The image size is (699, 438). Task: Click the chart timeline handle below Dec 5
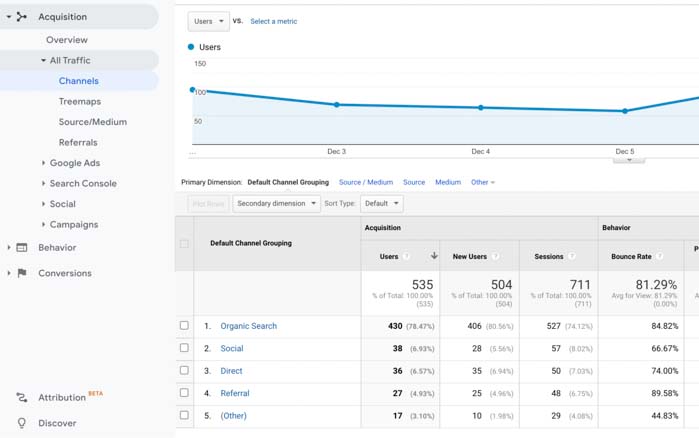(629, 160)
